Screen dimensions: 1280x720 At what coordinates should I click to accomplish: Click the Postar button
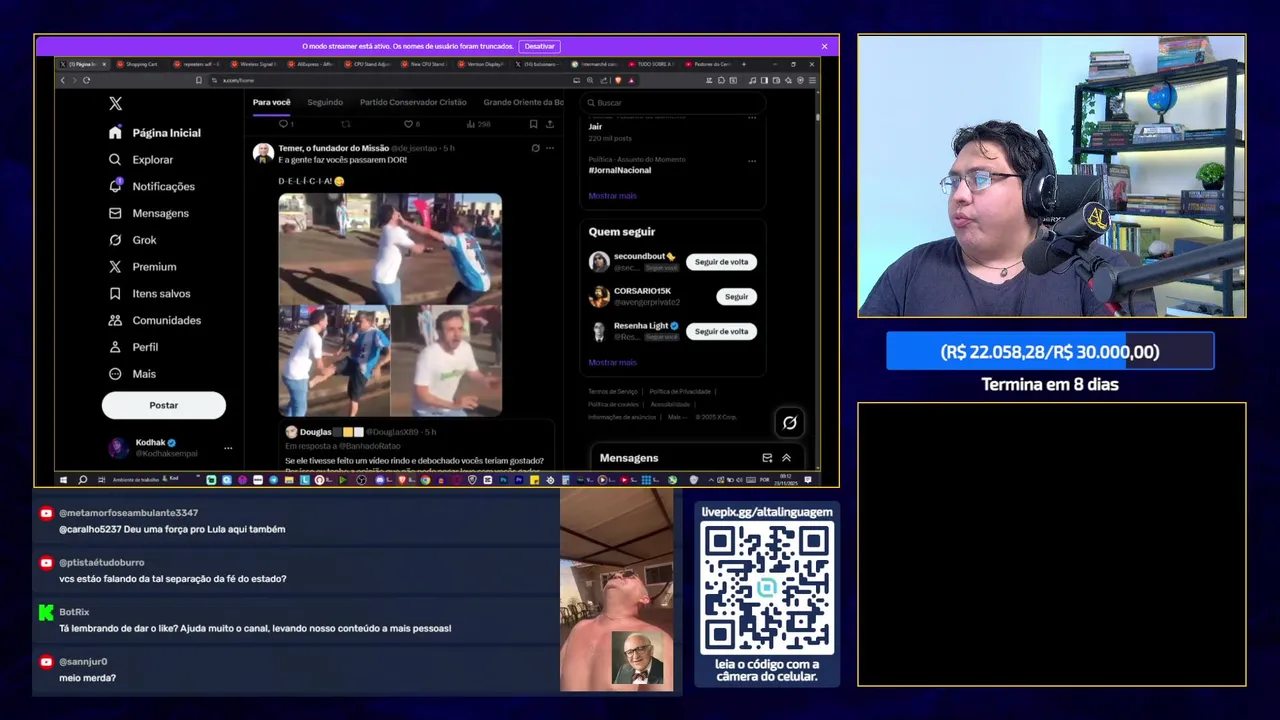[164, 405]
